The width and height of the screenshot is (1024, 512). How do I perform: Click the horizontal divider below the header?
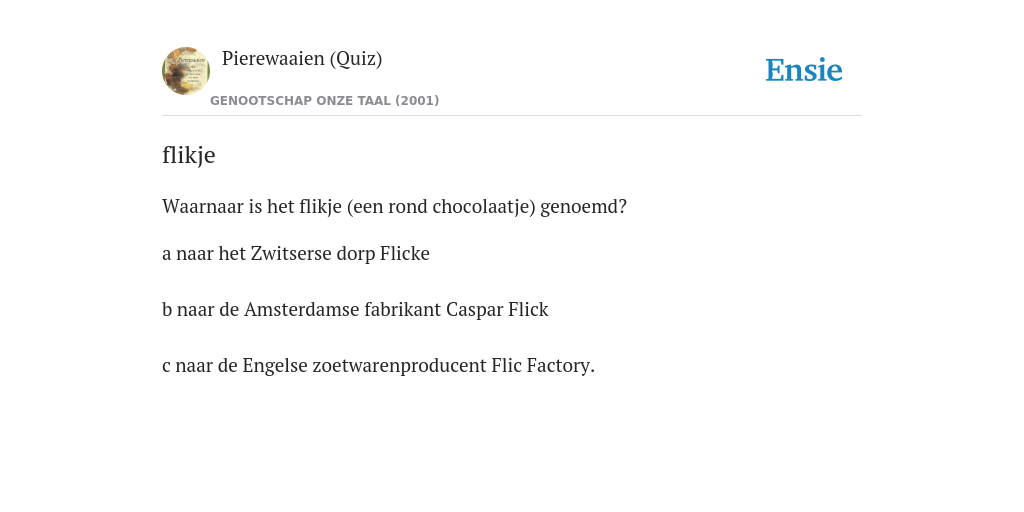512,116
